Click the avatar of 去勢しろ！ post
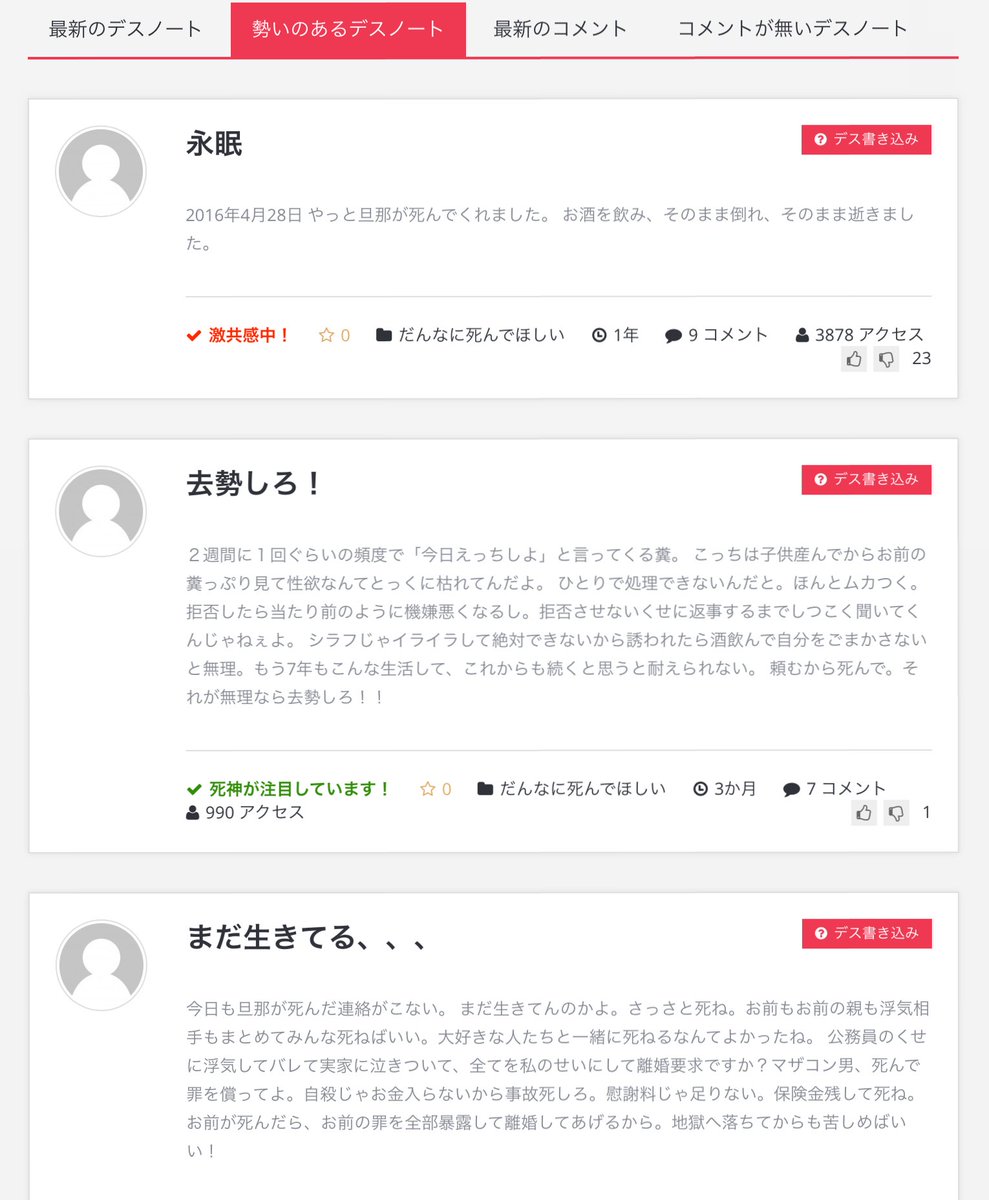The width and height of the screenshot is (989, 1200). click(101, 511)
